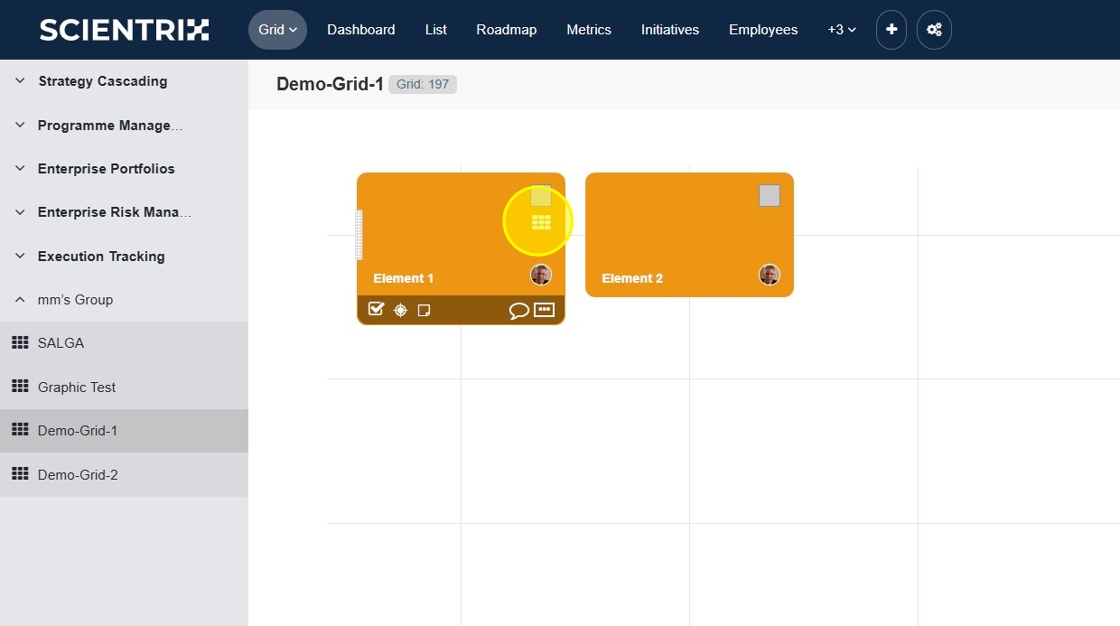Expand the +3 more menu

coord(841,30)
